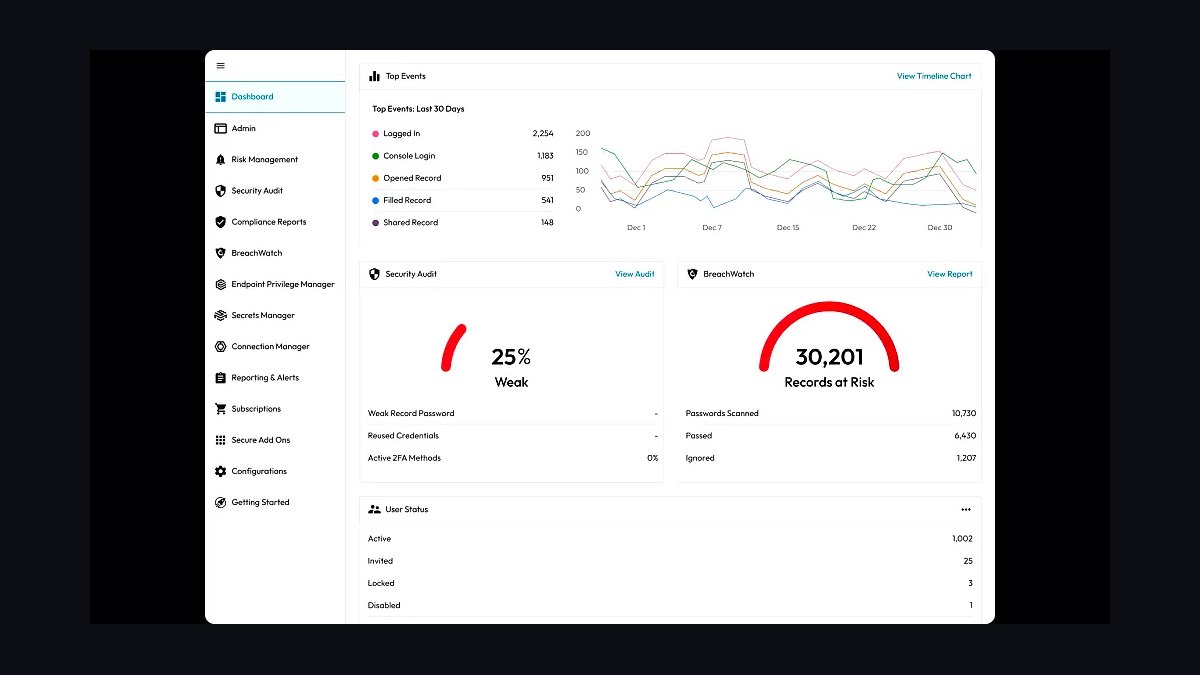1200x675 pixels.
Task: Click the Admin panel icon
Action: (221, 128)
